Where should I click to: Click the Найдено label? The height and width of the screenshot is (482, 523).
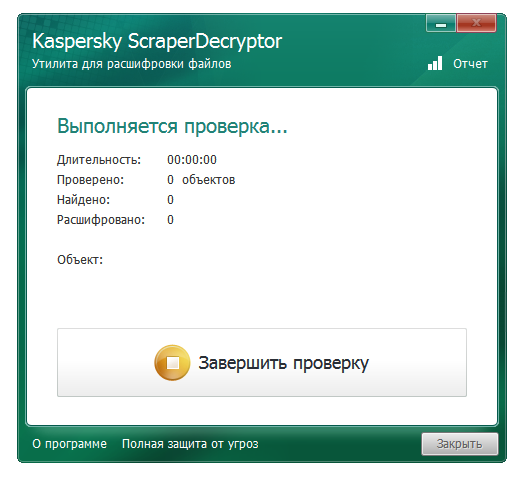[x=83, y=200]
